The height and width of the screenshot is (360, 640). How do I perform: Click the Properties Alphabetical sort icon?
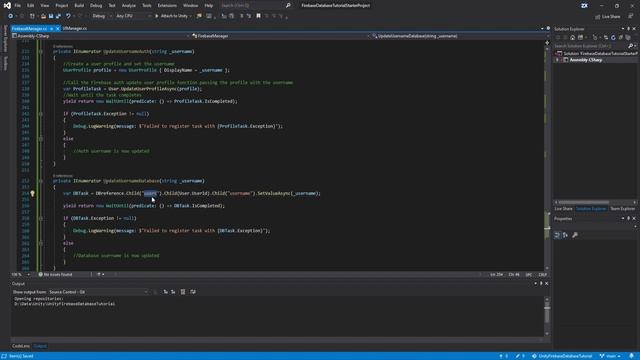565,235
